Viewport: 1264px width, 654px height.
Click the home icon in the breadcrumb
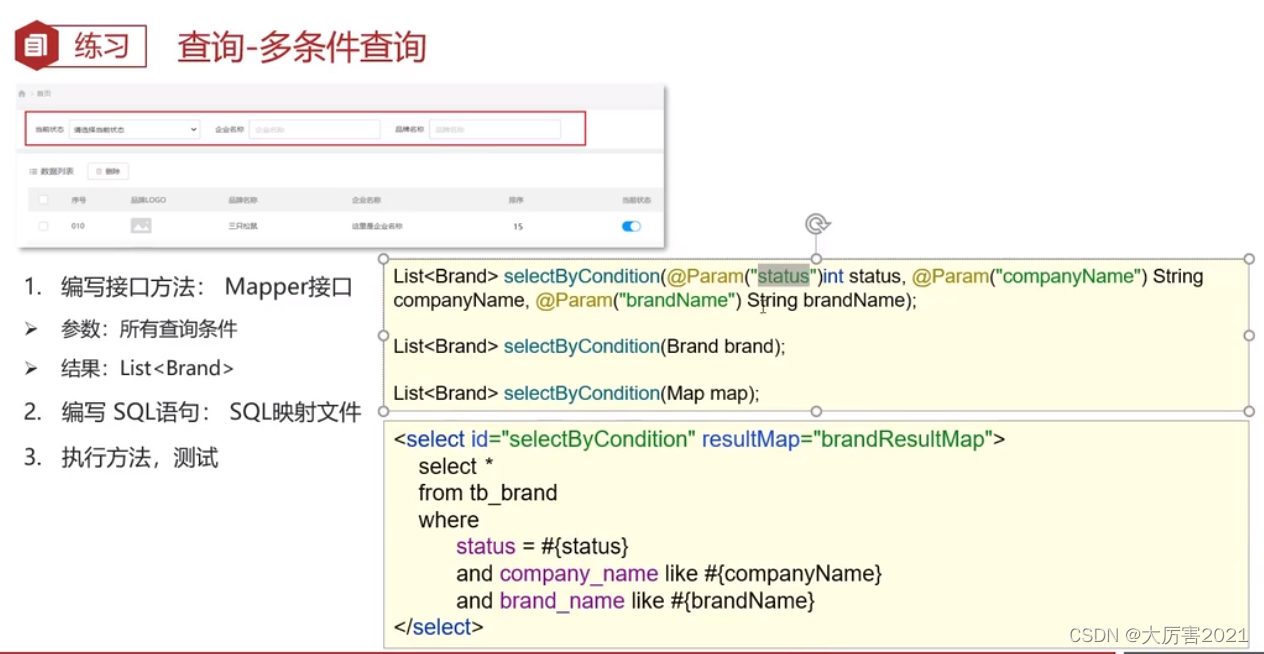click(x=22, y=93)
